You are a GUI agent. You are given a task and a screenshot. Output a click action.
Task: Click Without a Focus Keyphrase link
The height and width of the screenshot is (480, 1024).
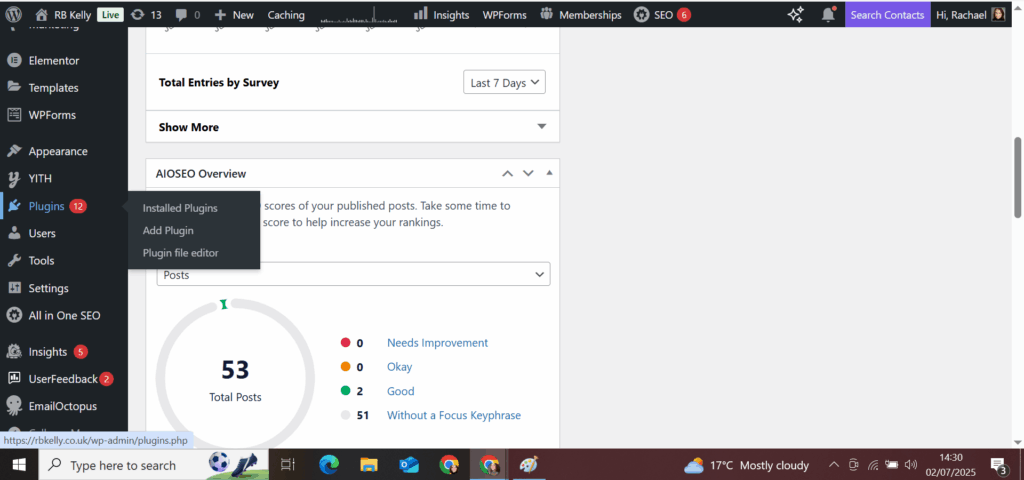(x=454, y=415)
